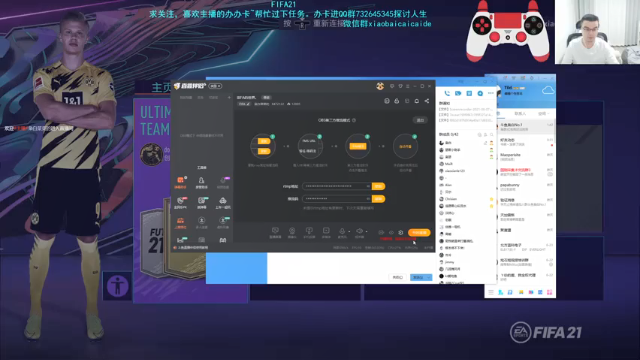Open more options in QQ chat toolbar
Screen dimensions: 640x360
point(491,93)
